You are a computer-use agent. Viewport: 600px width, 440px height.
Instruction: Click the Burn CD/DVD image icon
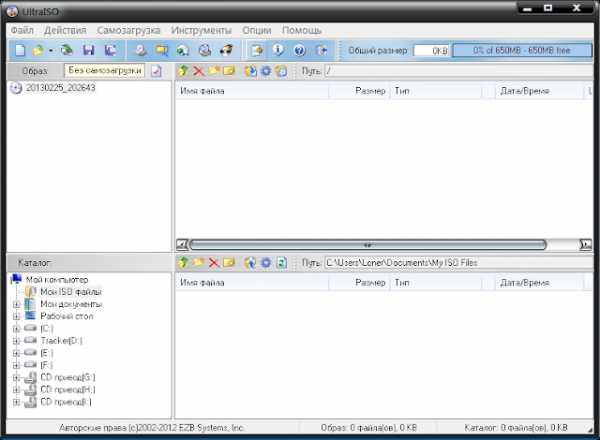(x=227, y=50)
